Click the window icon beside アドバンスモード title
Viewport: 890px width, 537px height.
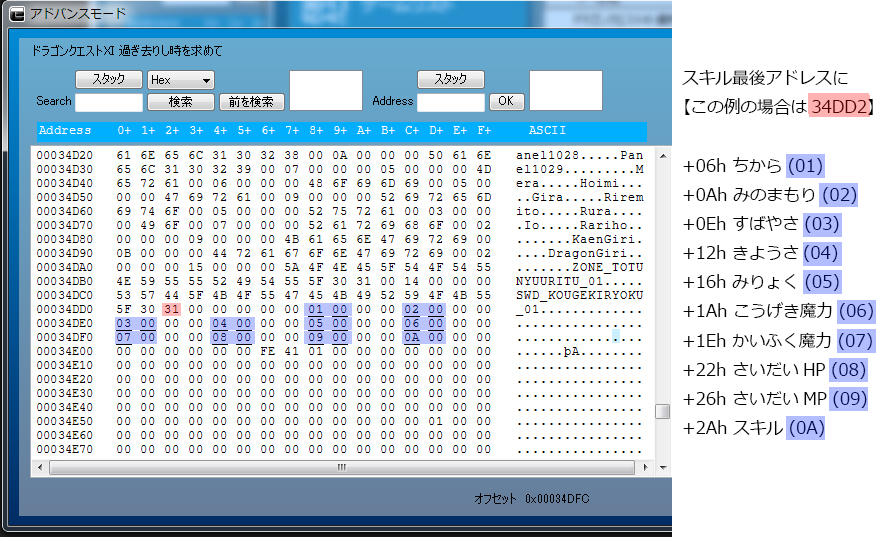tap(18, 14)
